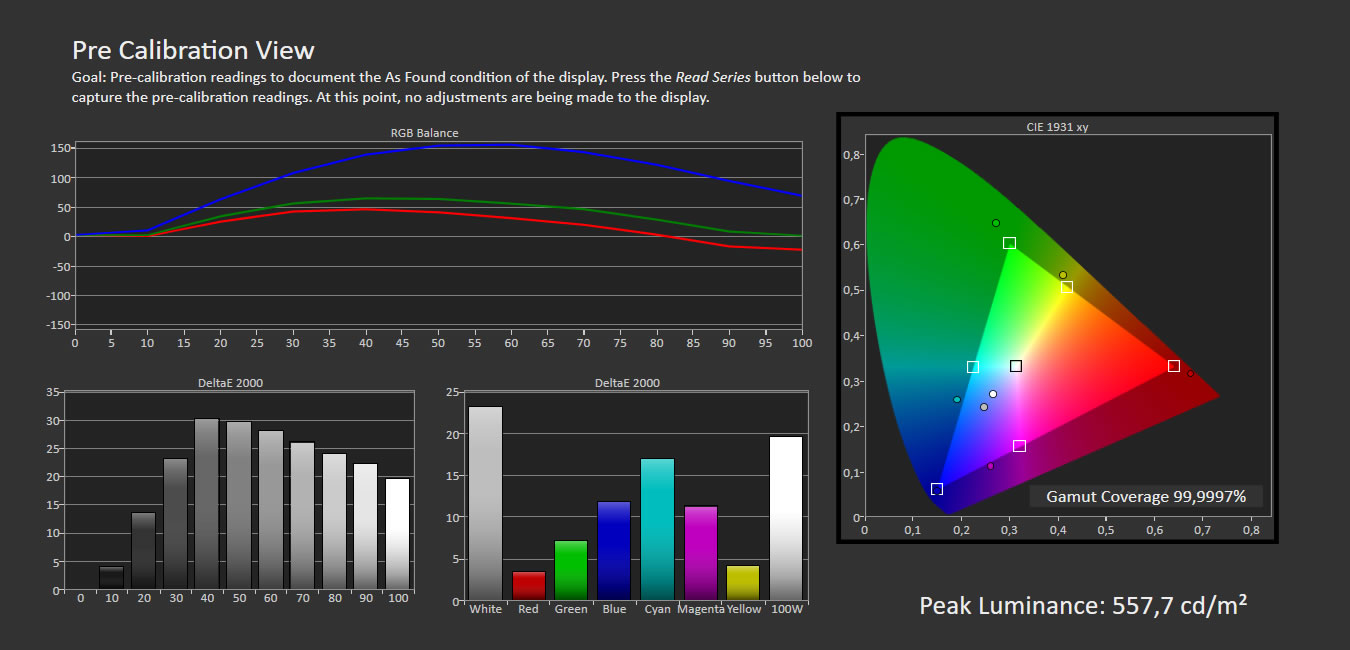1350x650 pixels.
Task: Click the magenta target square in the CIE chart
Action: click(1019, 446)
